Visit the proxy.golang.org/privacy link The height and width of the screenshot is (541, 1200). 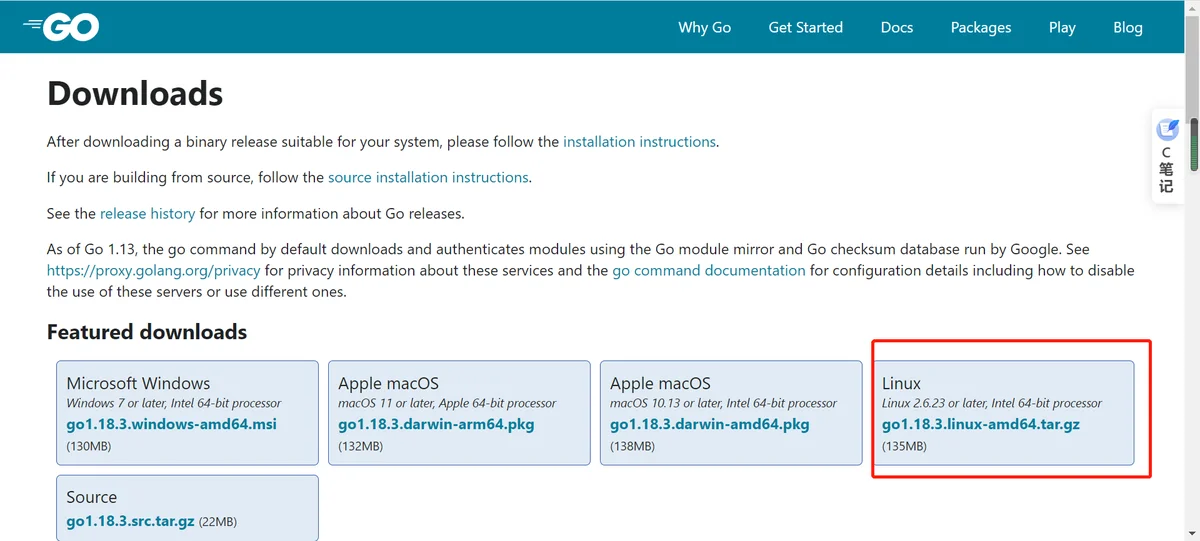(153, 270)
